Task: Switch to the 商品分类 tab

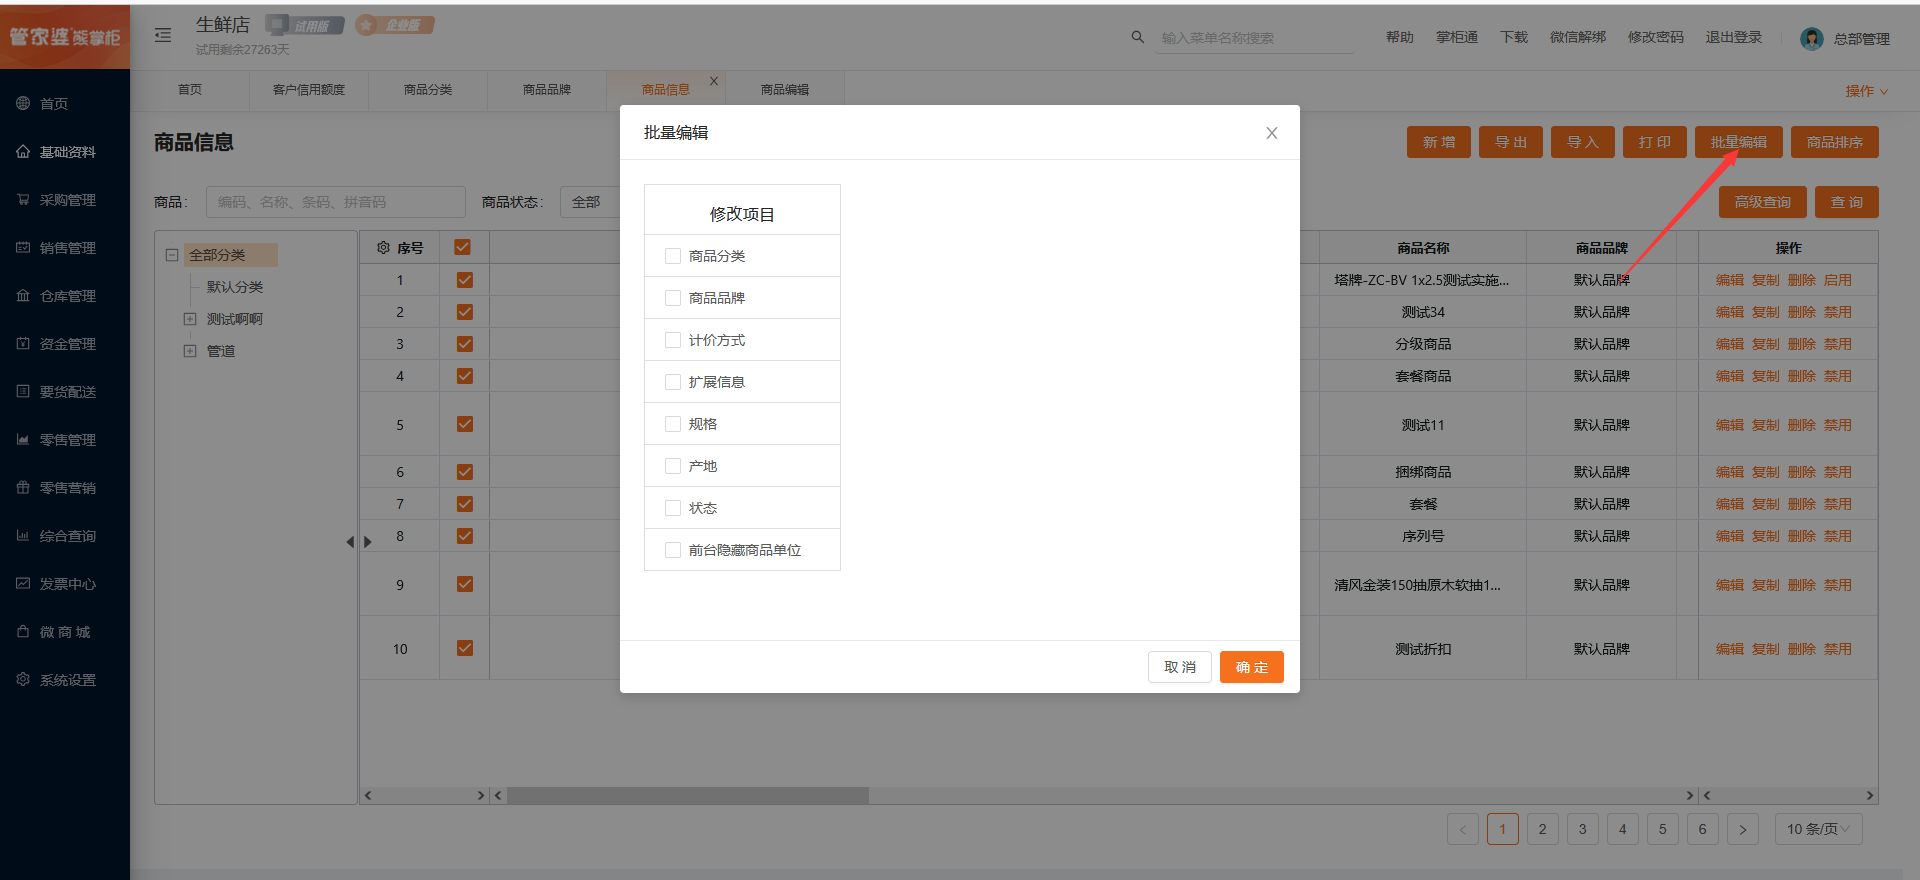Action: [428, 89]
